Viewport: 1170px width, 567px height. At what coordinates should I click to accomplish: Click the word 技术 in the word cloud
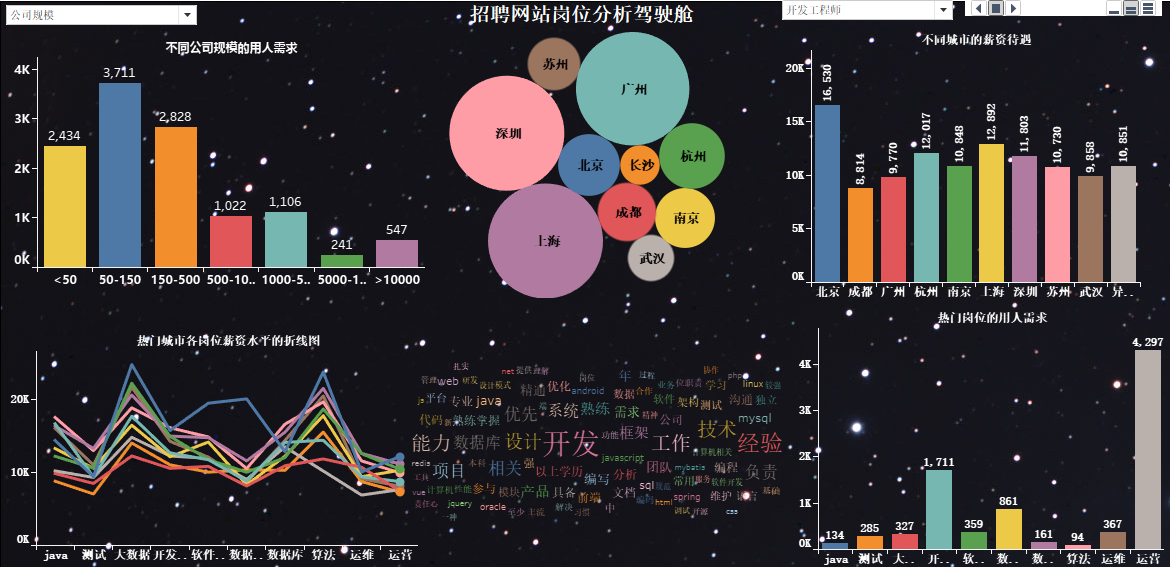[x=717, y=429]
